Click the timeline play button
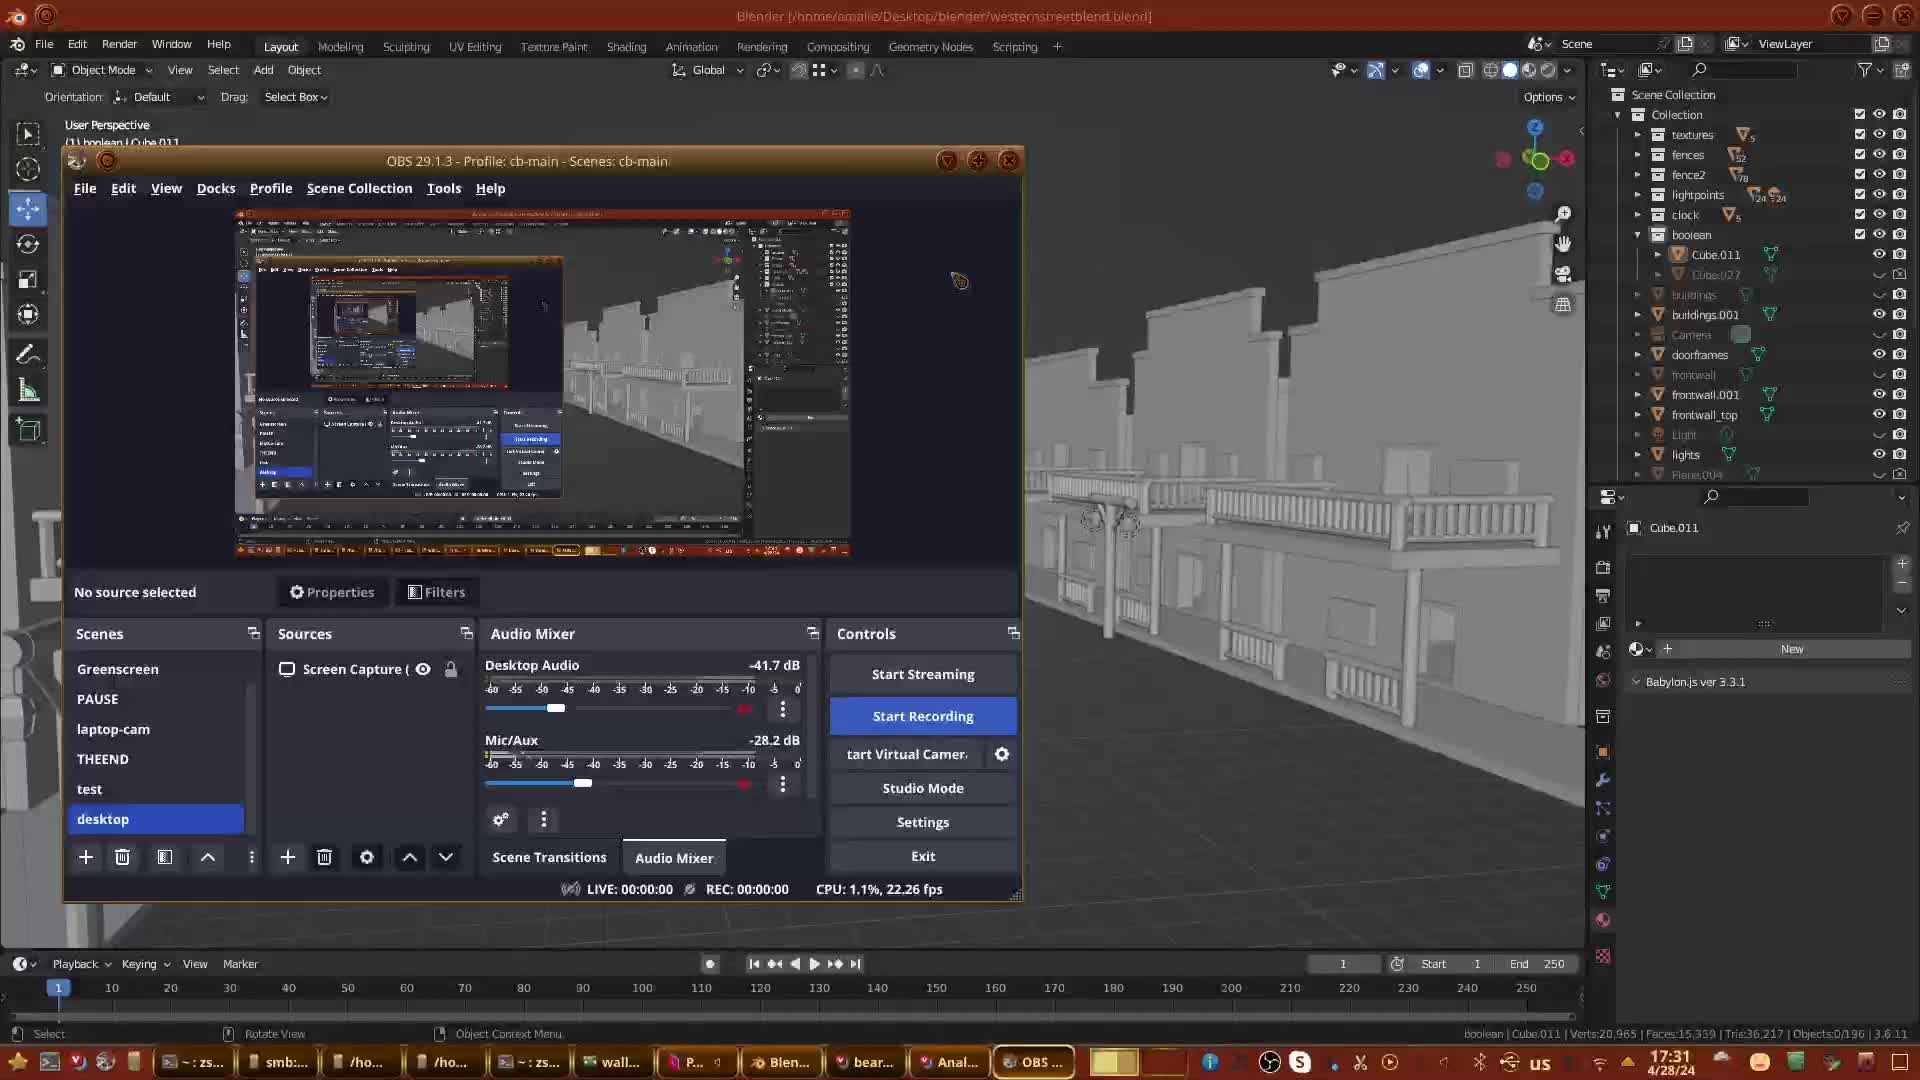1920x1080 pixels. point(814,964)
